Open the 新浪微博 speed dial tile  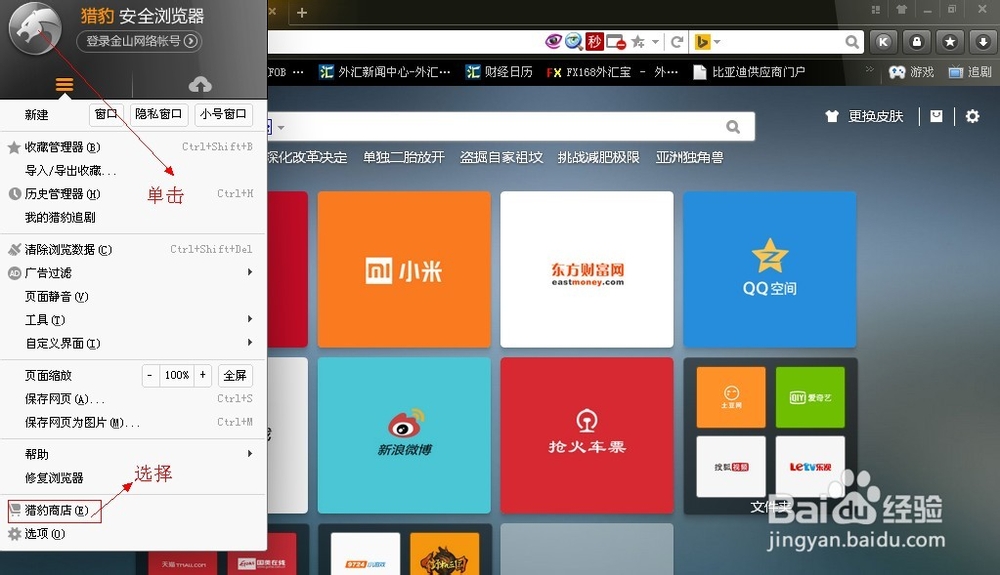(x=404, y=435)
